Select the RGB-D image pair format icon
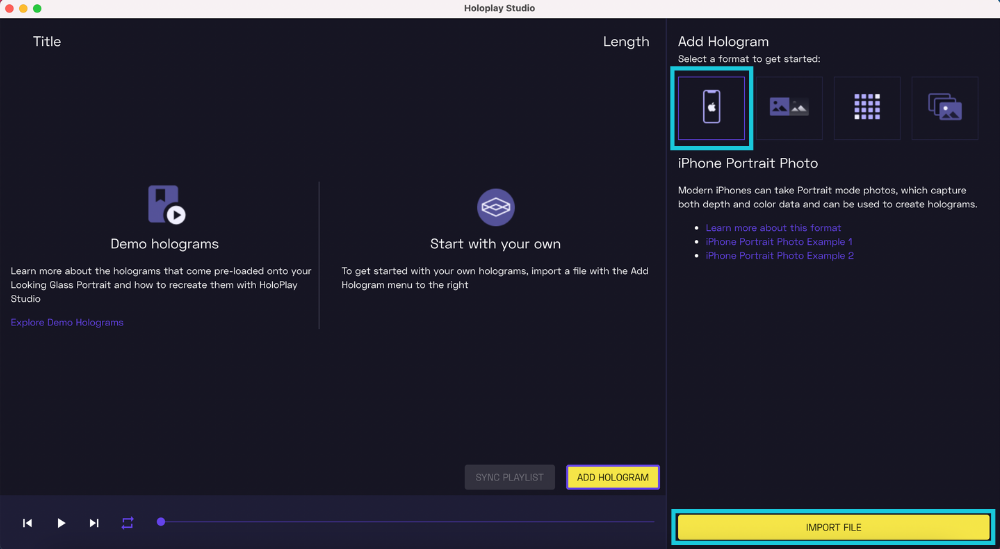Screen dimensions: 1000x549 coord(789,108)
